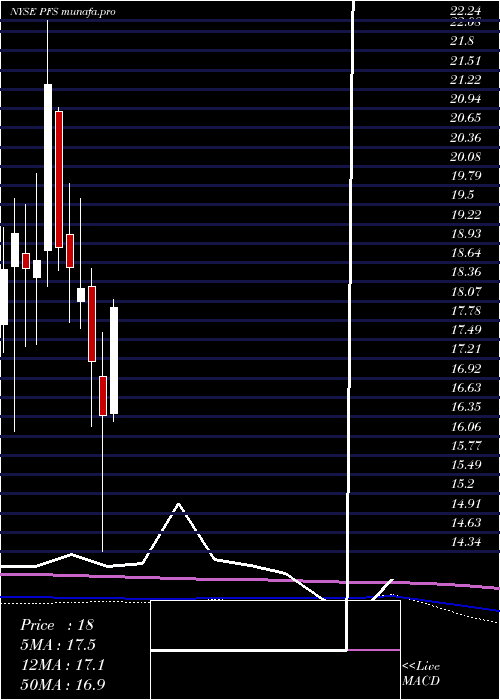Click the 20.08 price axis label
500x700 pixels.
click(465, 157)
